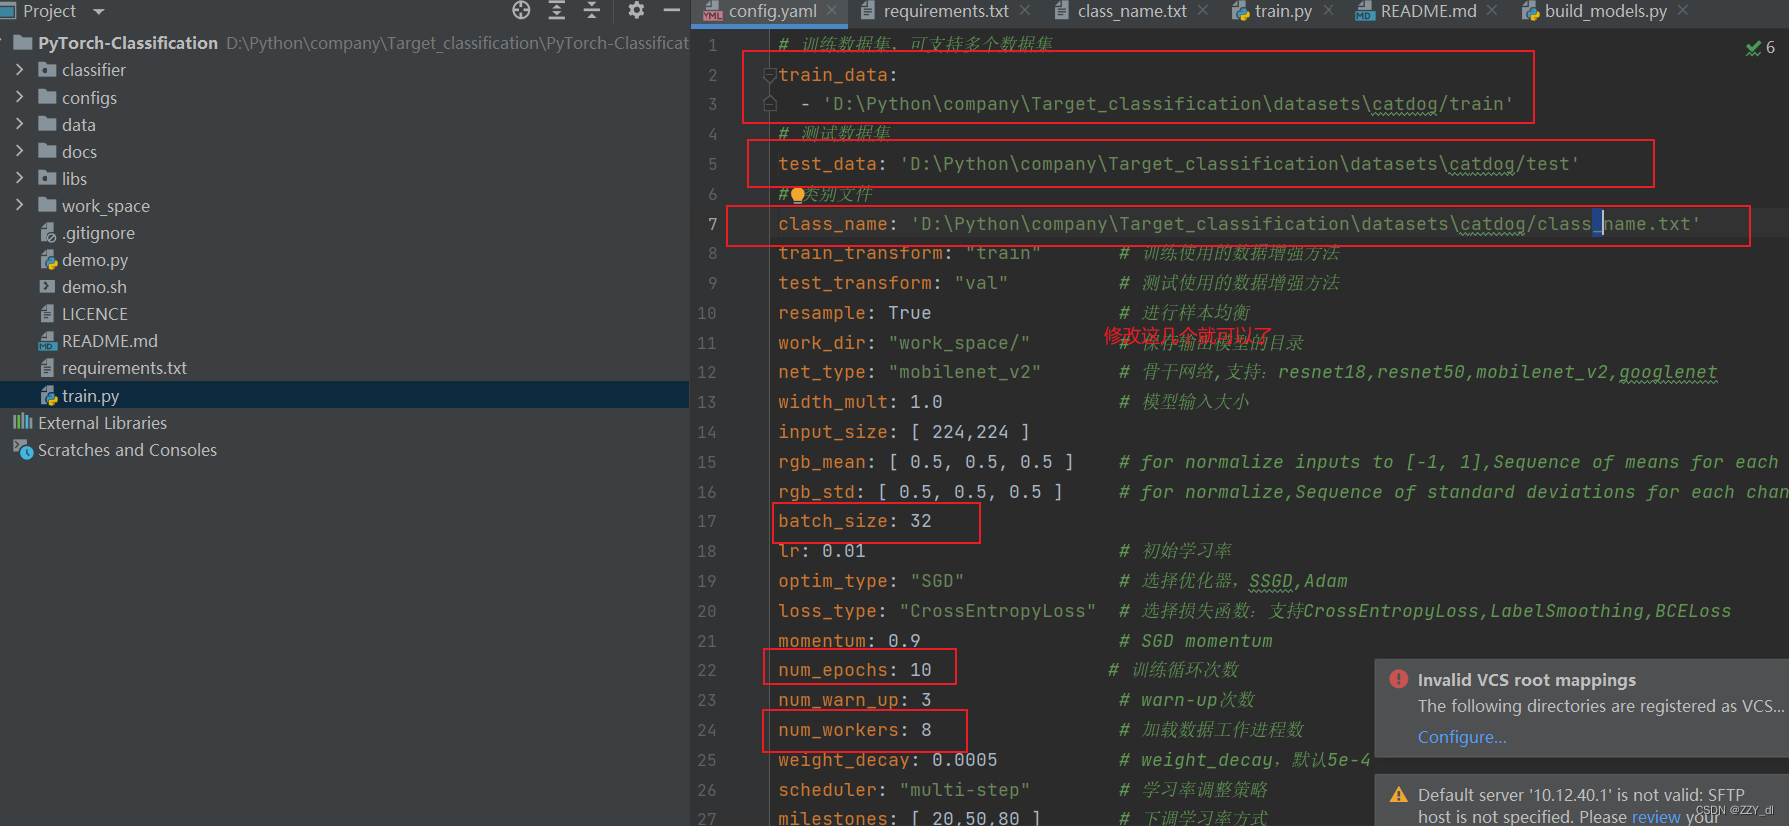The image size is (1789, 826).
Task: Click Configure... link in VCS notification
Action: tap(1461, 737)
